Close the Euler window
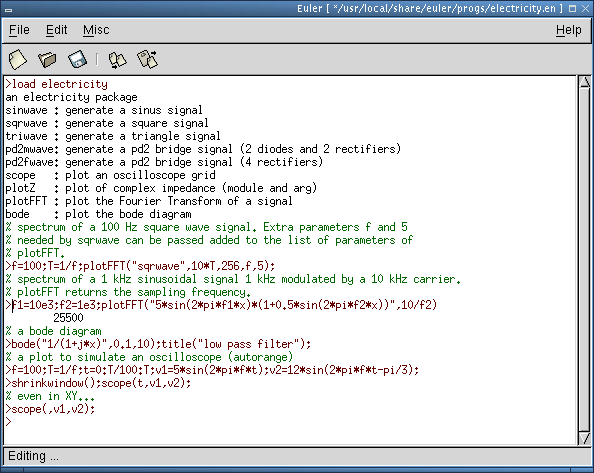Viewport: 594px width, 473px height. pyautogui.click(x=585, y=8)
